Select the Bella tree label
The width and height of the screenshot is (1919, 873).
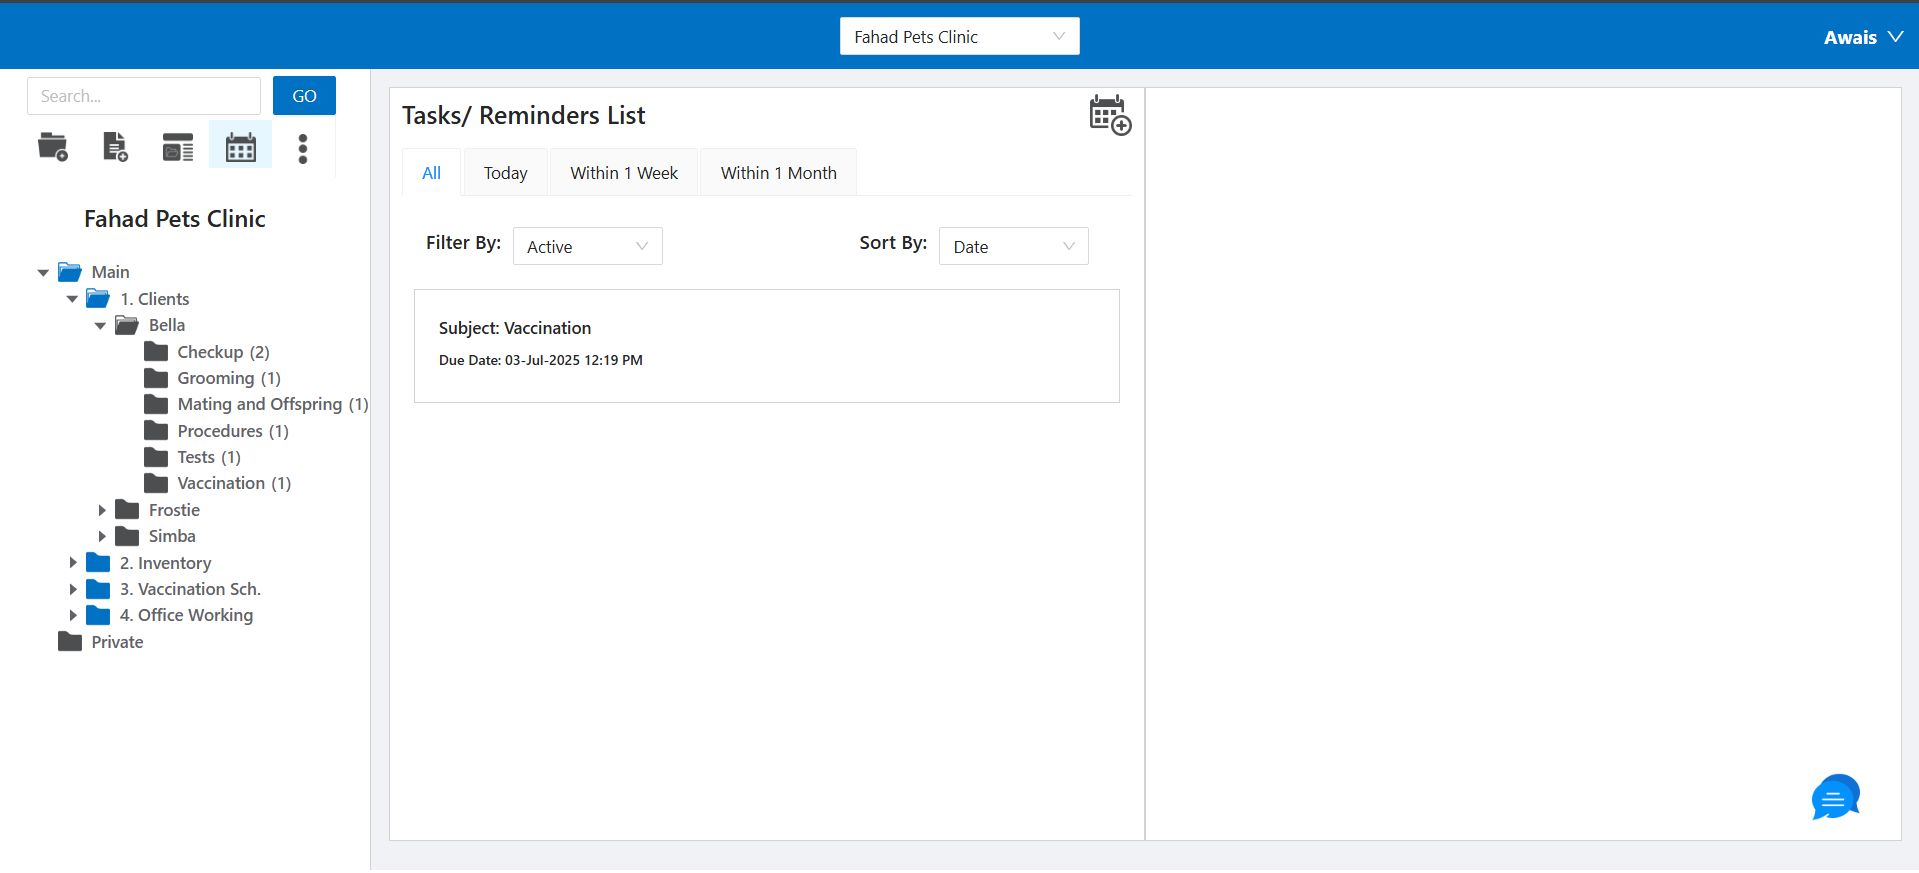(167, 325)
